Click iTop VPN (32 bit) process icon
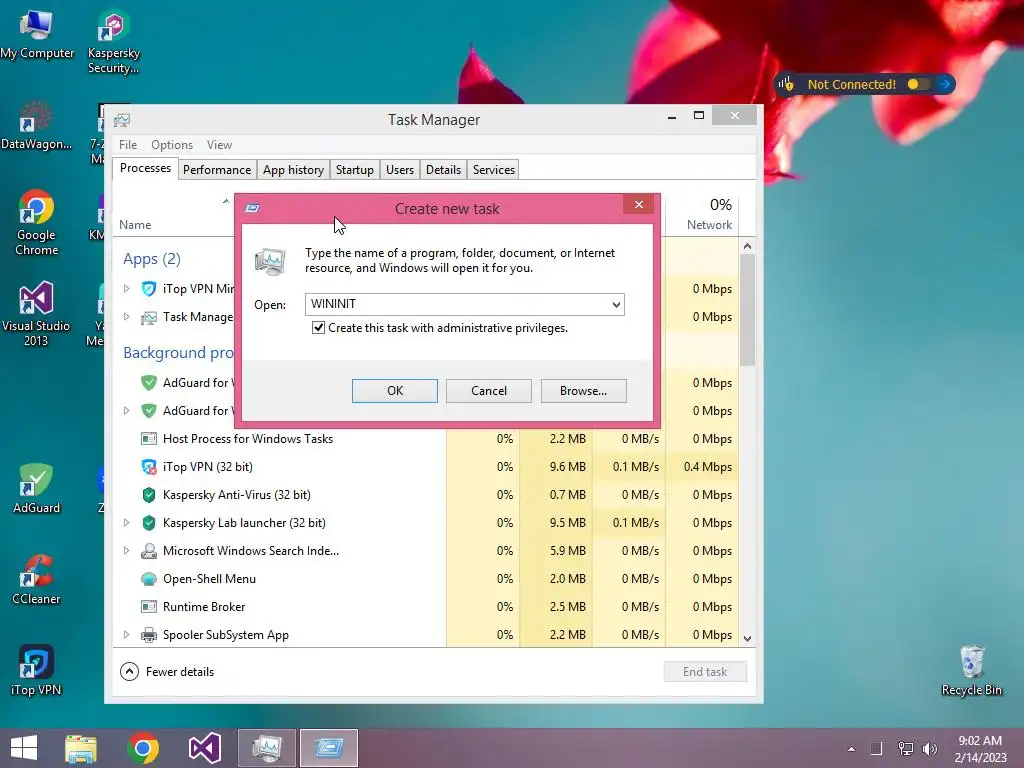1024x768 pixels. pos(149,467)
